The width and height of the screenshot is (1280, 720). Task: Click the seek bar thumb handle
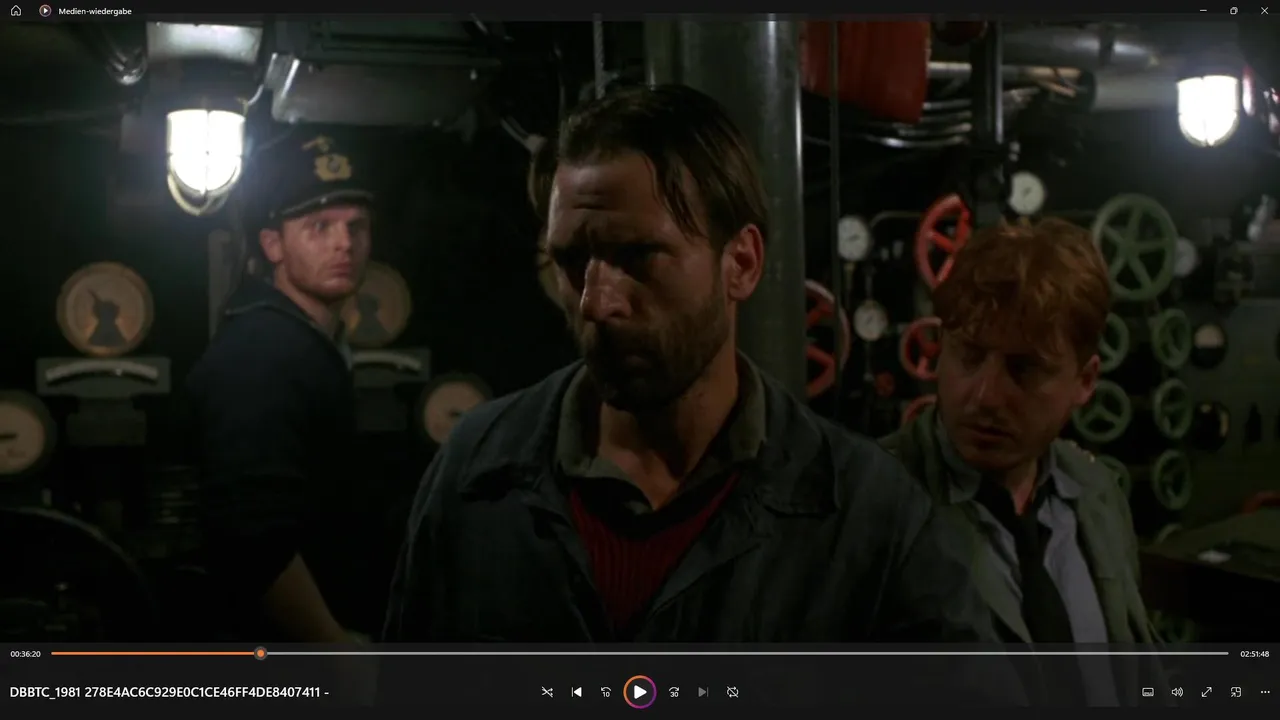coord(260,653)
